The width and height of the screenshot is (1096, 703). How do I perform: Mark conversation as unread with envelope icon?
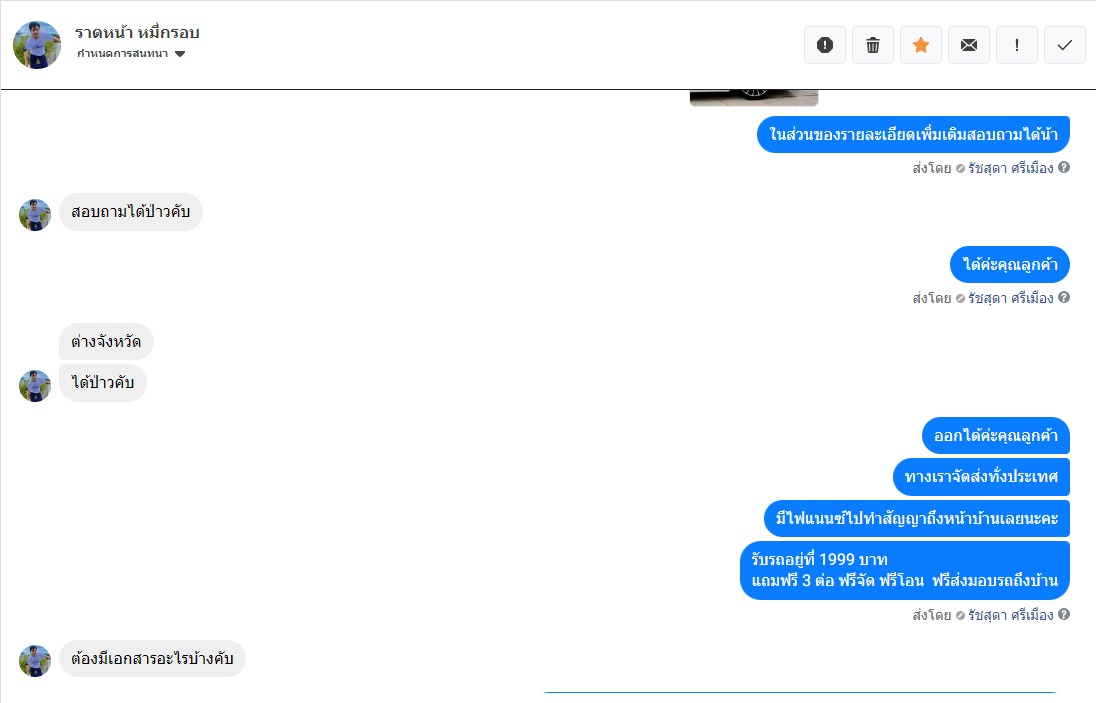point(969,45)
